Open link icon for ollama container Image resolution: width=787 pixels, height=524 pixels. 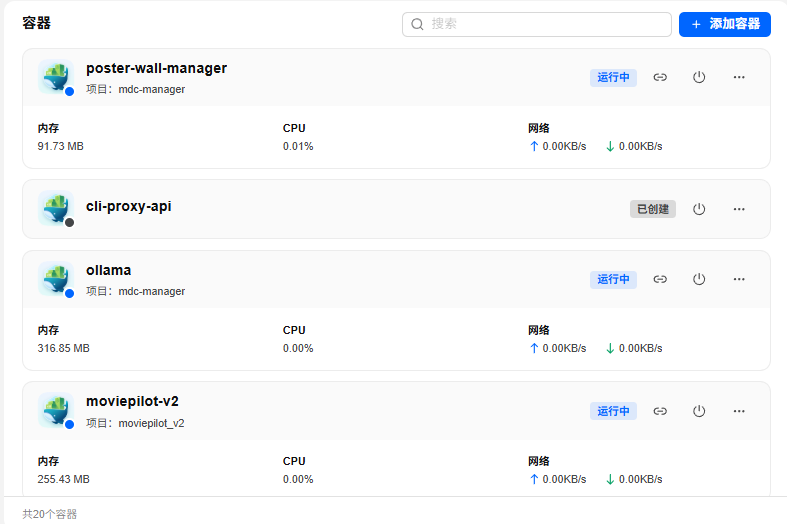660,279
